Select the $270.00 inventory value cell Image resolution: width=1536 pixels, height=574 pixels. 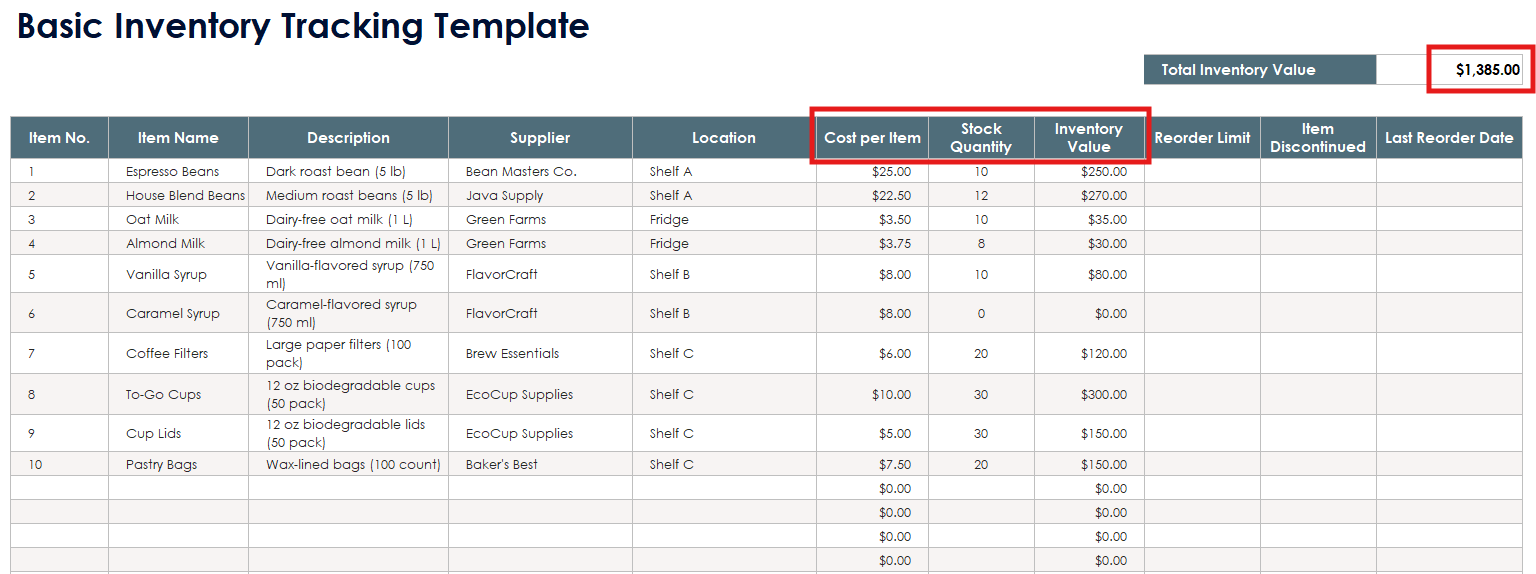(1089, 195)
